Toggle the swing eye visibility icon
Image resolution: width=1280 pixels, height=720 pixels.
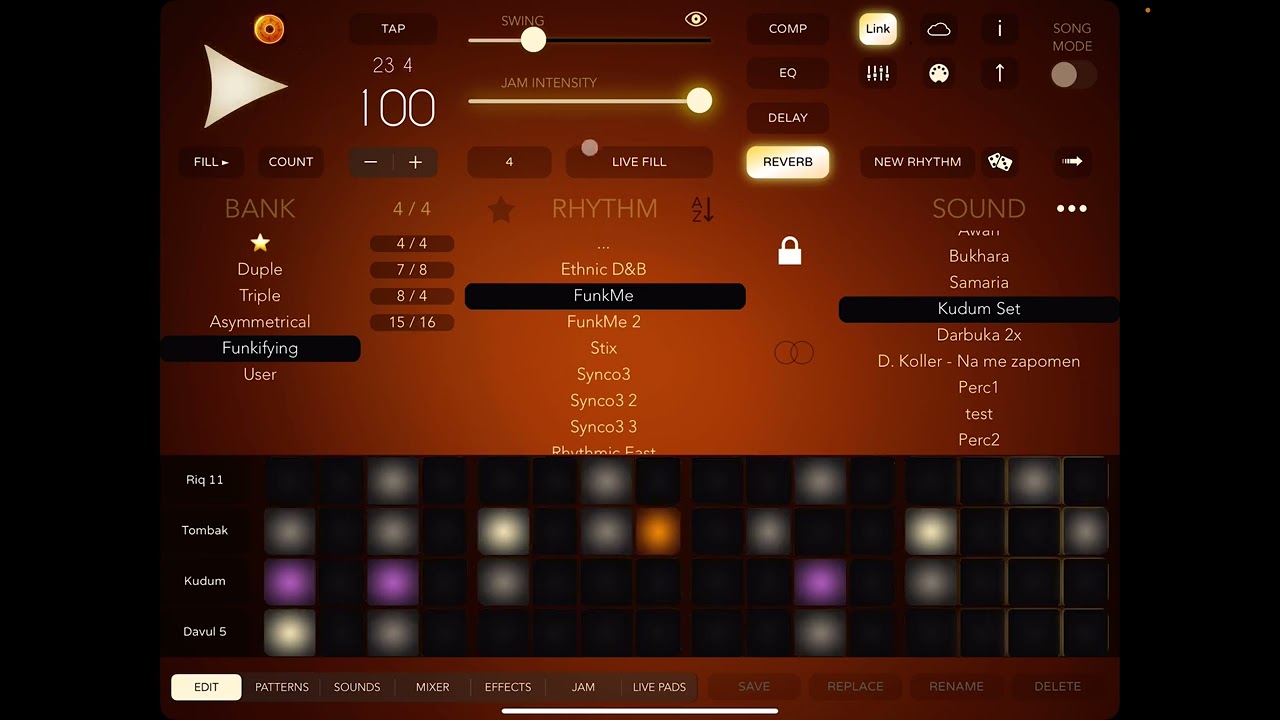[x=696, y=19]
